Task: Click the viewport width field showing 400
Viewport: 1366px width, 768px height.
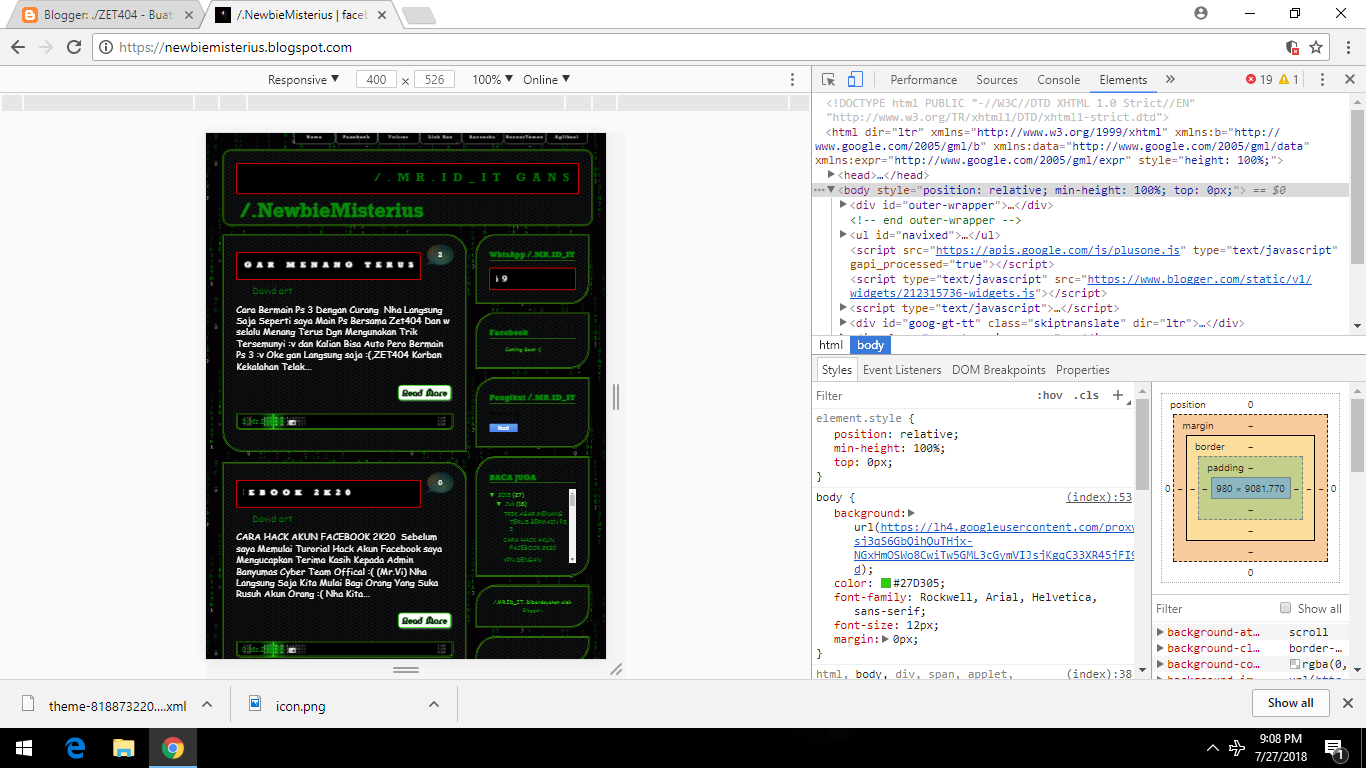Action: tap(376, 80)
